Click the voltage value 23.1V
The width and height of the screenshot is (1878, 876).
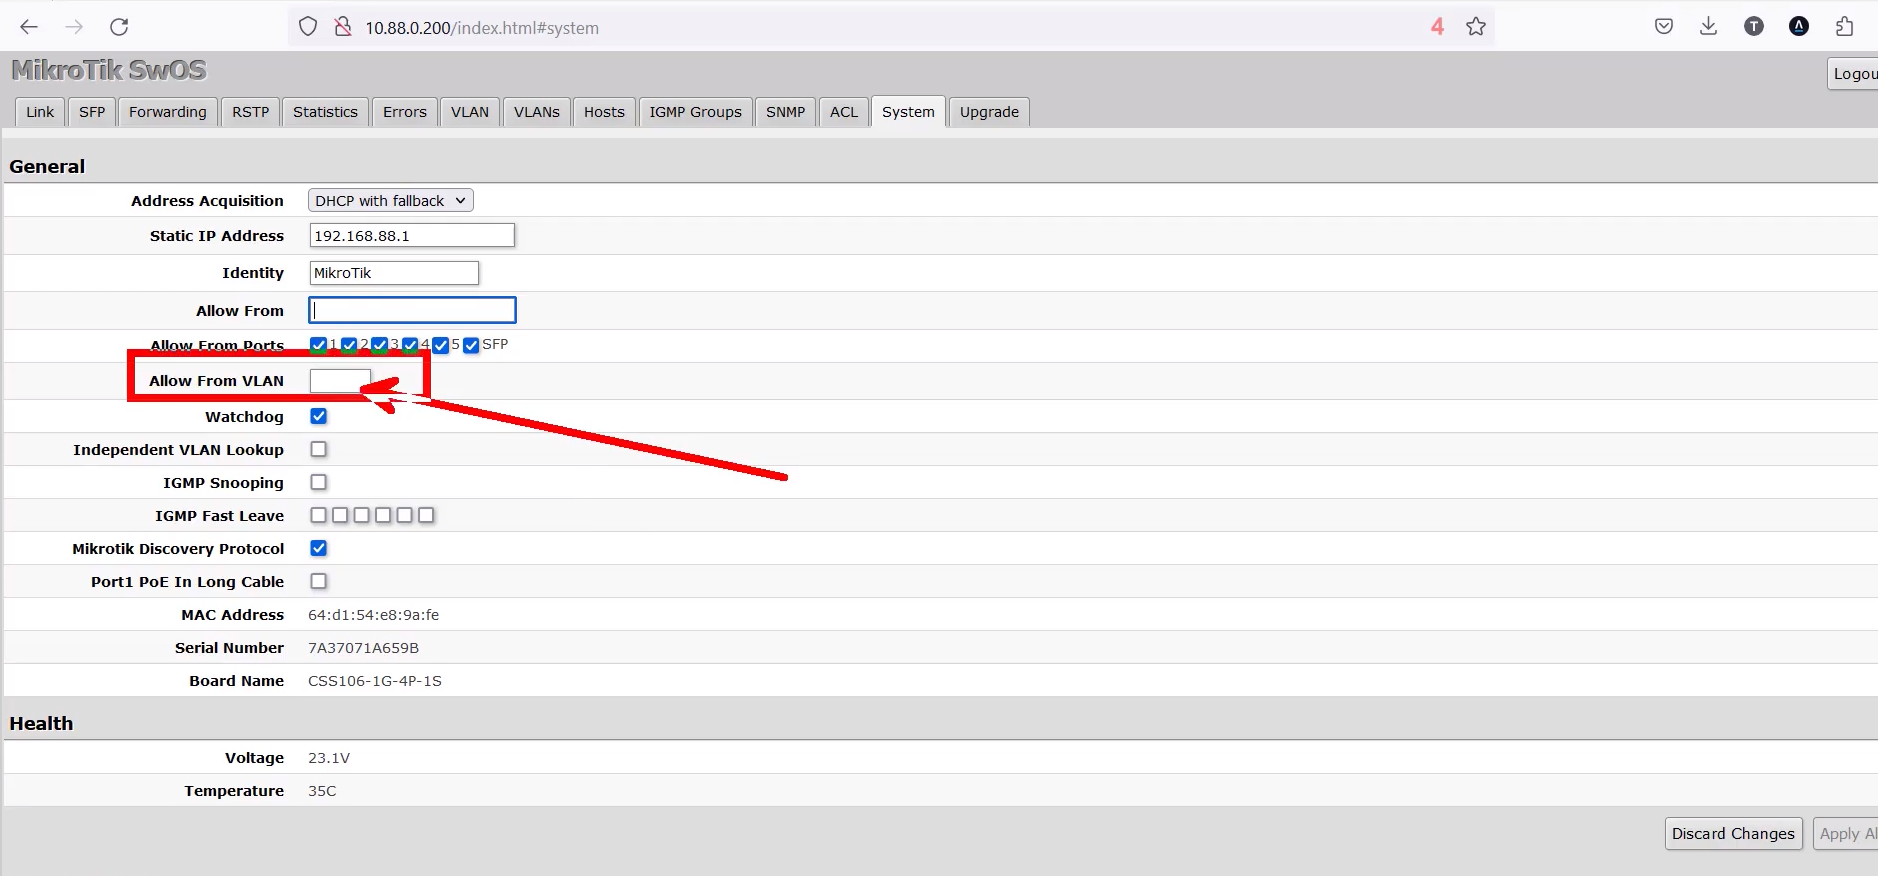click(x=329, y=758)
